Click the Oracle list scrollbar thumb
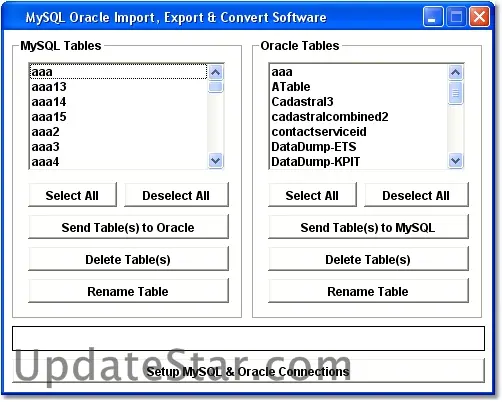Image resolution: width=502 pixels, height=402 pixels. click(456, 93)
